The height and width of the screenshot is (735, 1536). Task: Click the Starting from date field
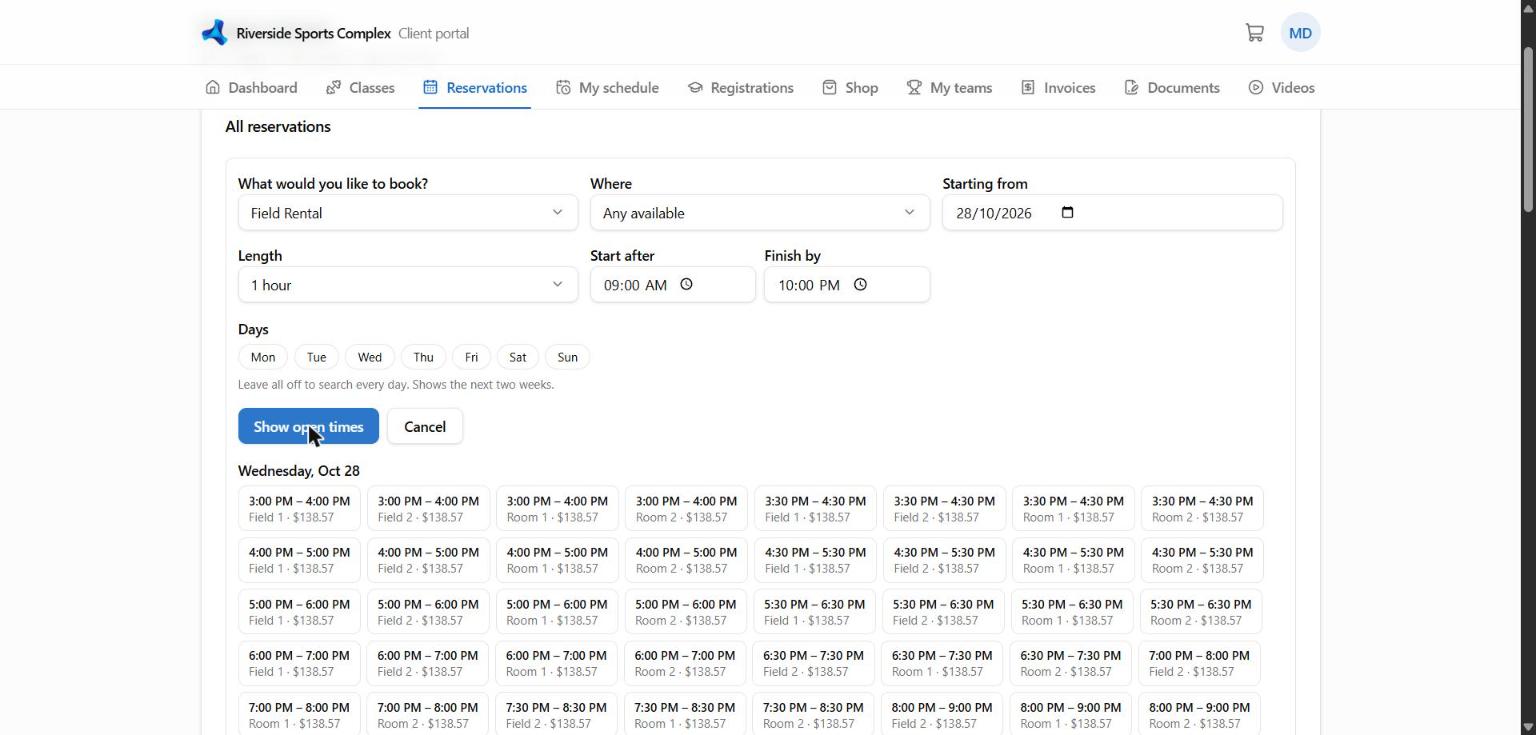click(1112, 213)
